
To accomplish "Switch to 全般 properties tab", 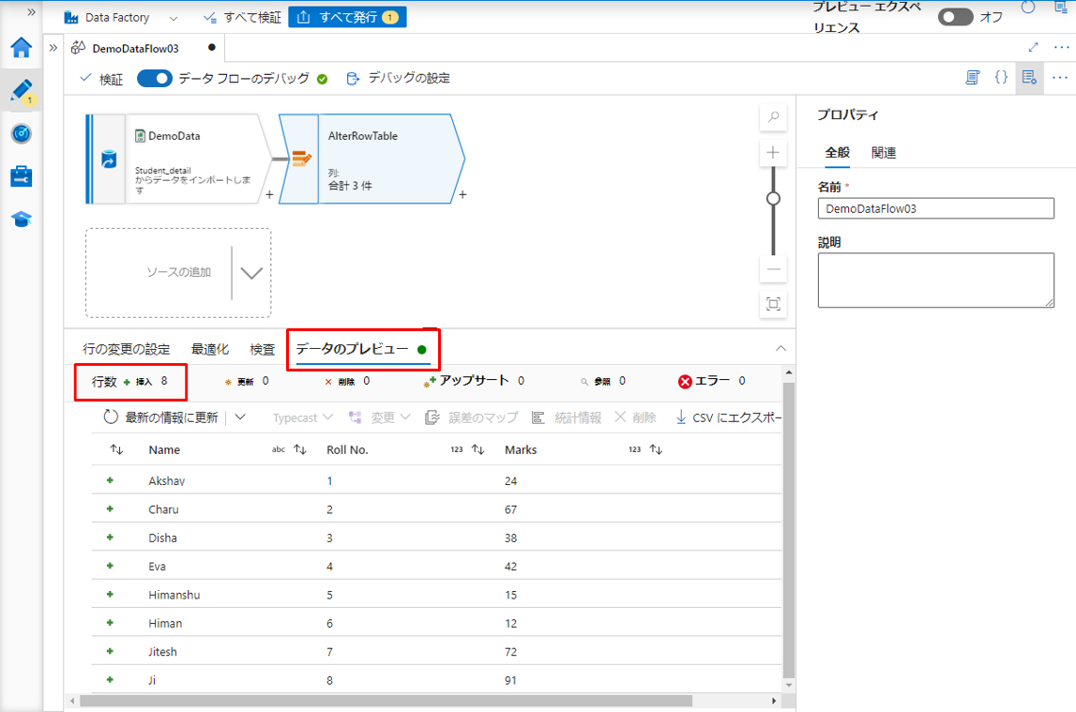I will point(837,153).
